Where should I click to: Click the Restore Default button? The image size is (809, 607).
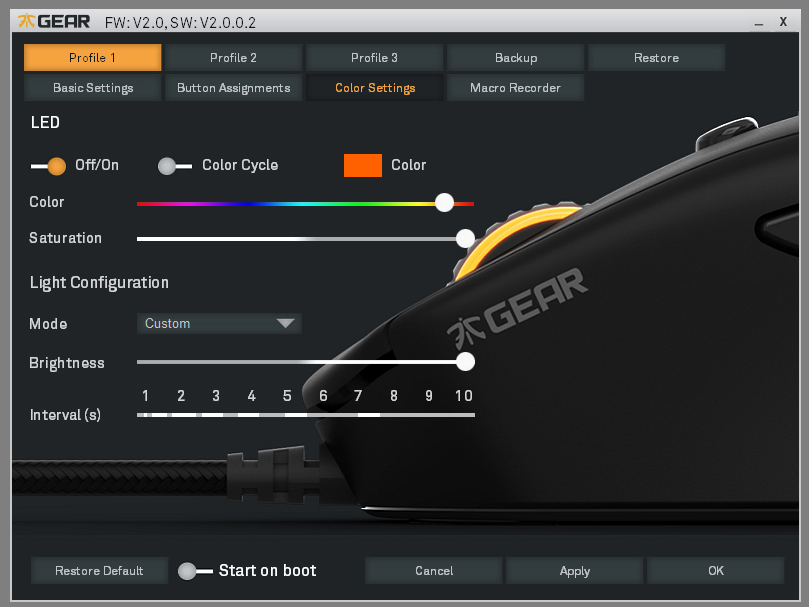pyautogui.click(x=99, y=570)
